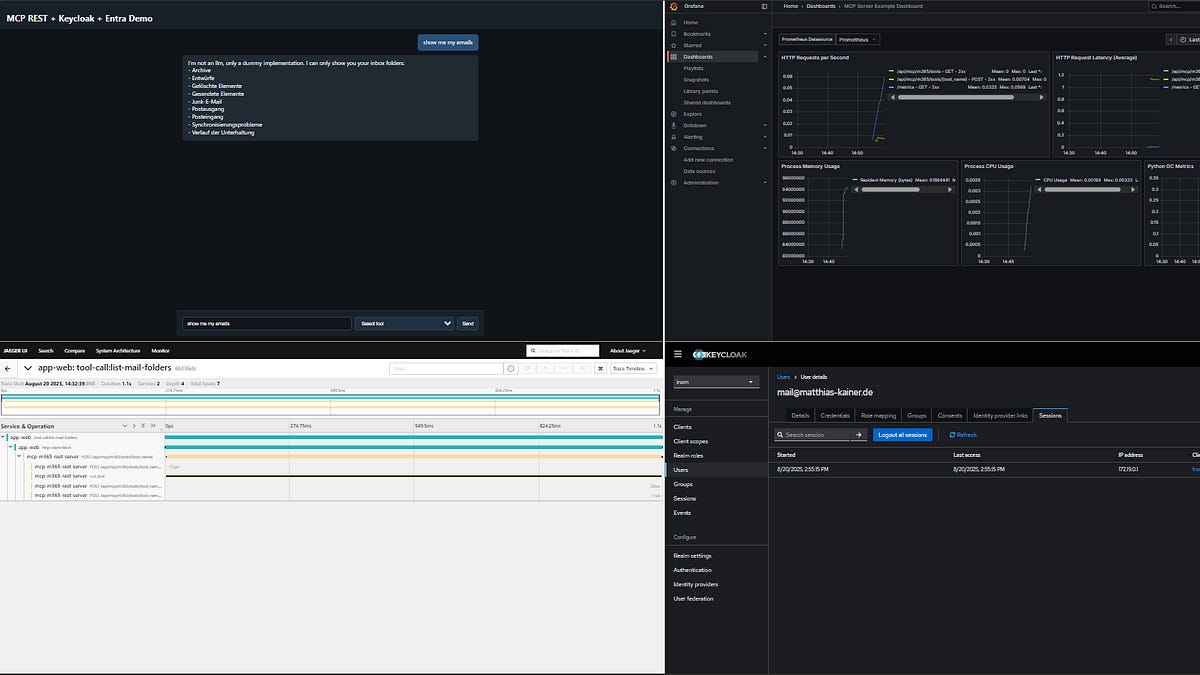1200x675 pixels.
Task: Shift Grafana time range backward arrow
Action: click(1171, 40)
